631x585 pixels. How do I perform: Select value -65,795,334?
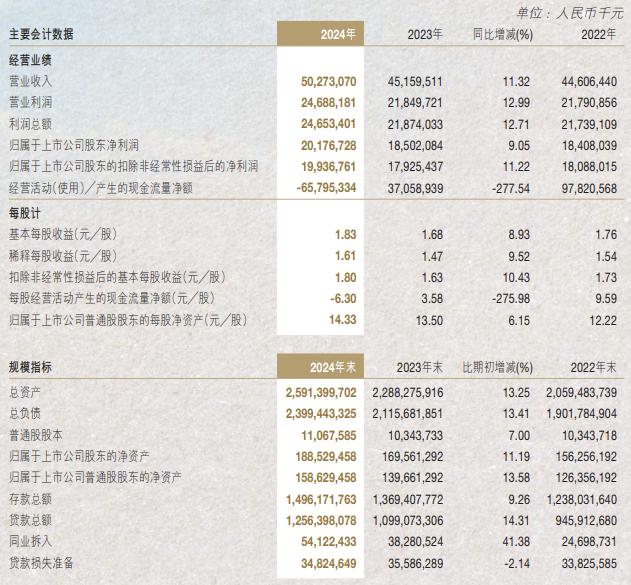pos(326,188)
